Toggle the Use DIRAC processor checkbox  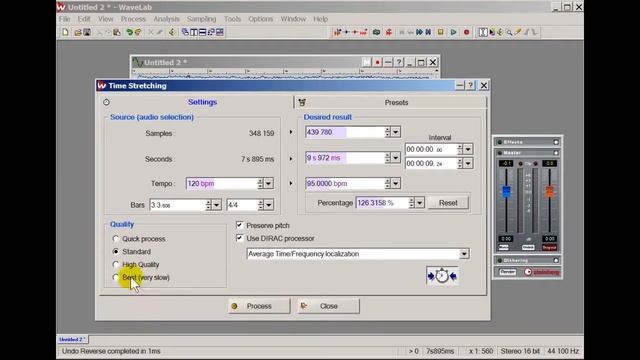(x=240, y=238)
